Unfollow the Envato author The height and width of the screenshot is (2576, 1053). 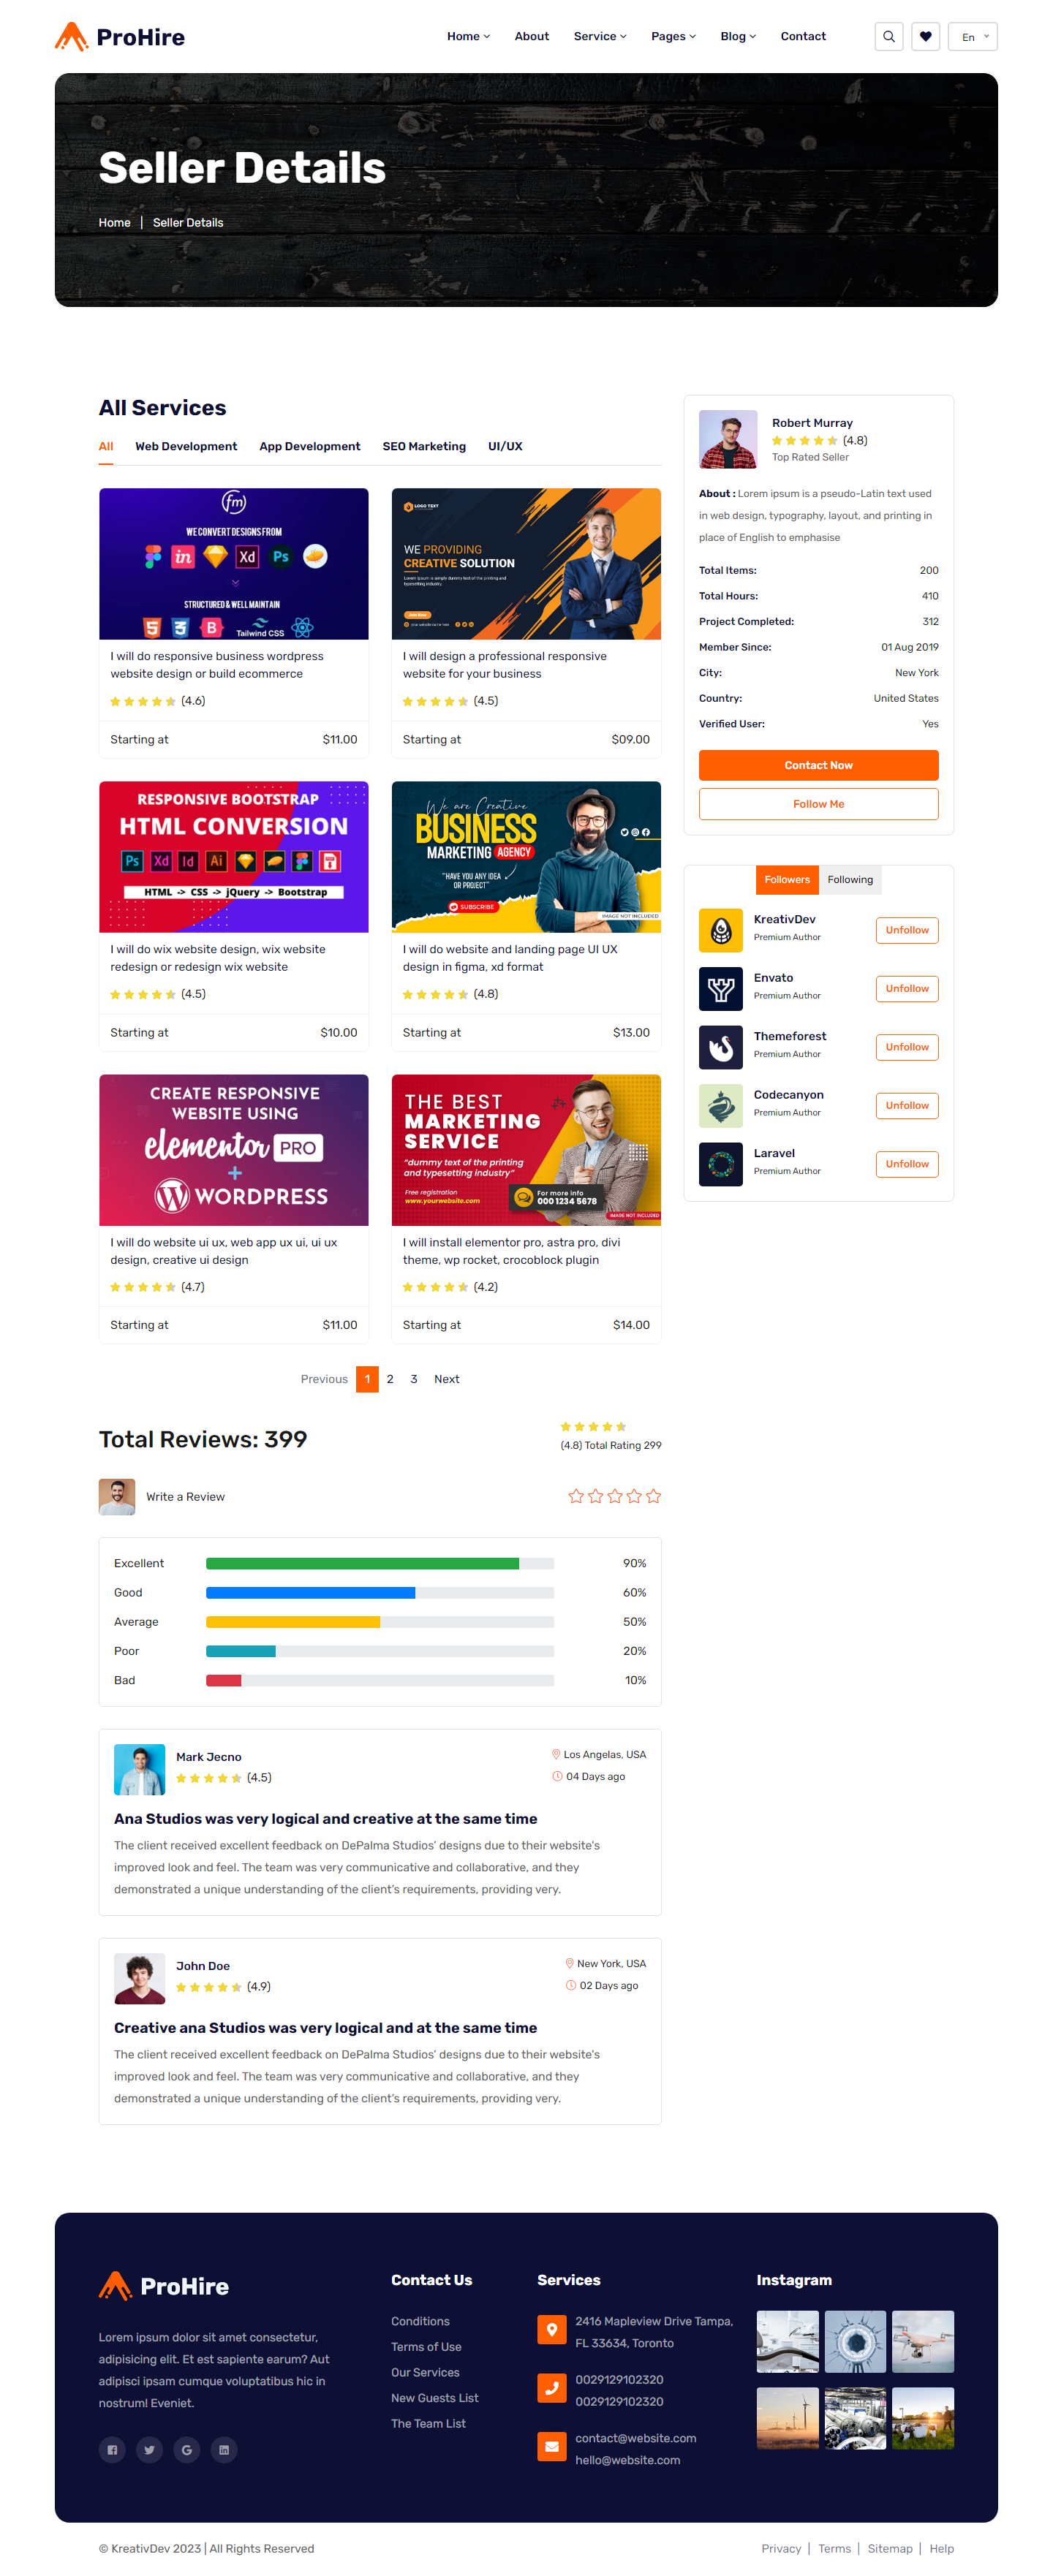coord(907,989)
